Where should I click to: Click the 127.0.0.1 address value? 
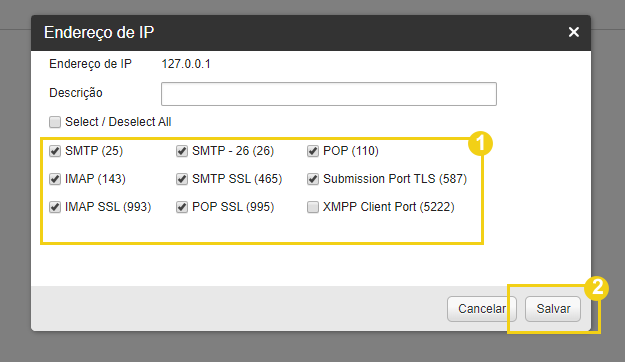186,64
